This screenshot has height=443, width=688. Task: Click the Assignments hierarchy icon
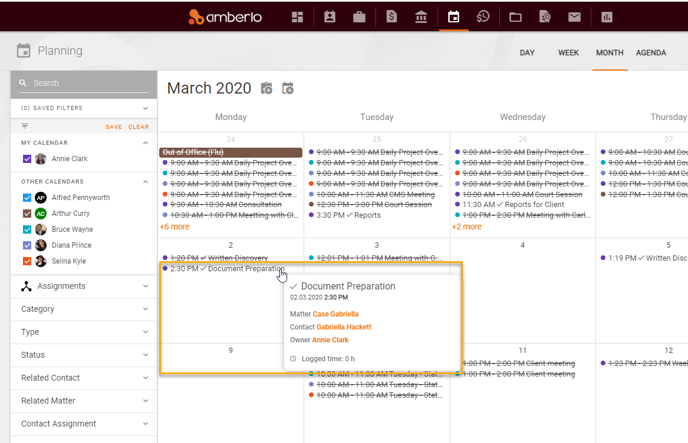point(26,286)
